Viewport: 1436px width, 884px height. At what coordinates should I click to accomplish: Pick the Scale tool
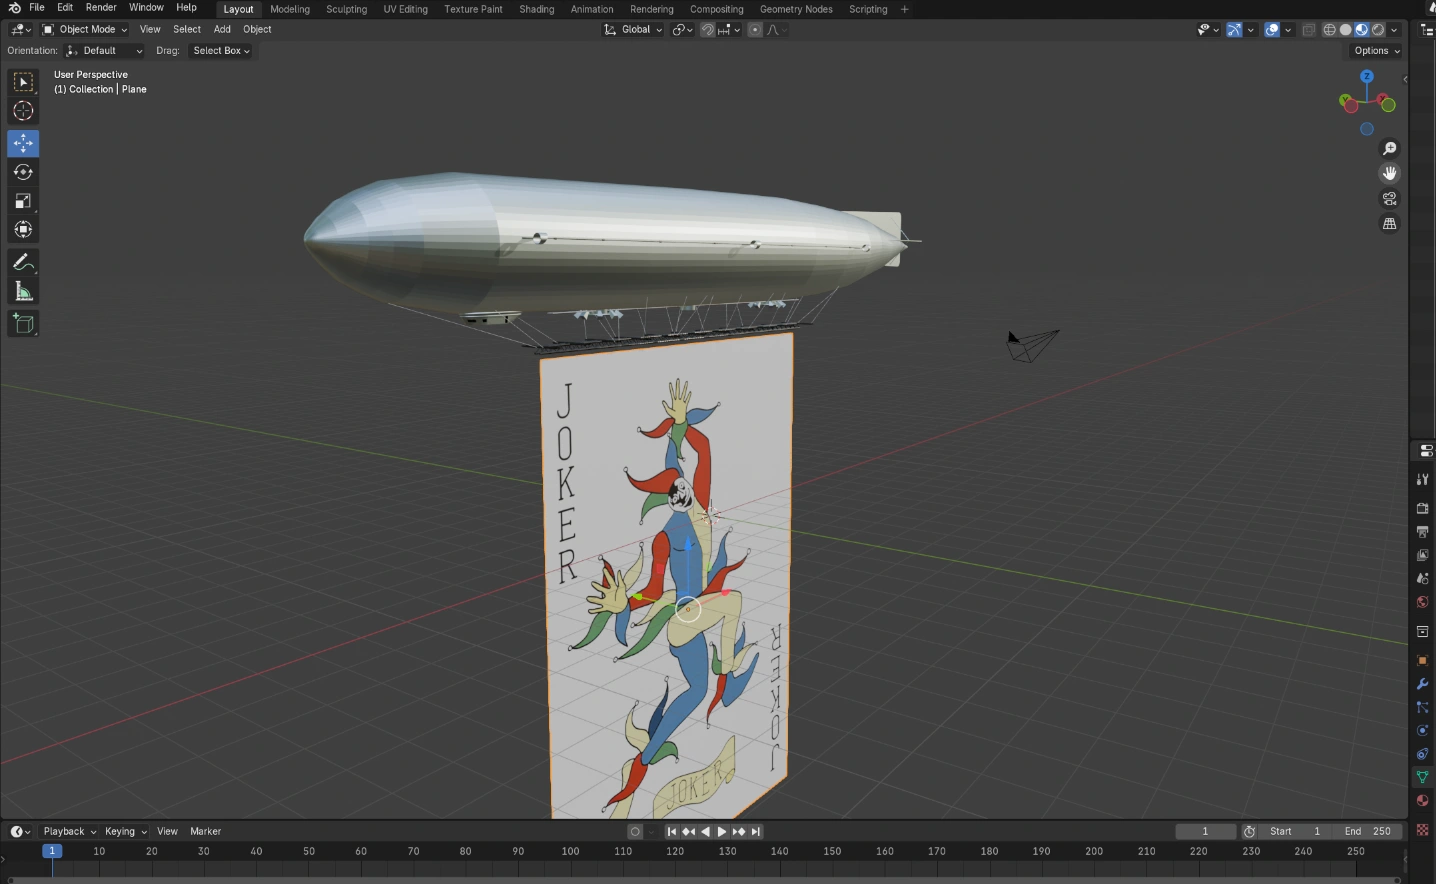tap(23, 201)
